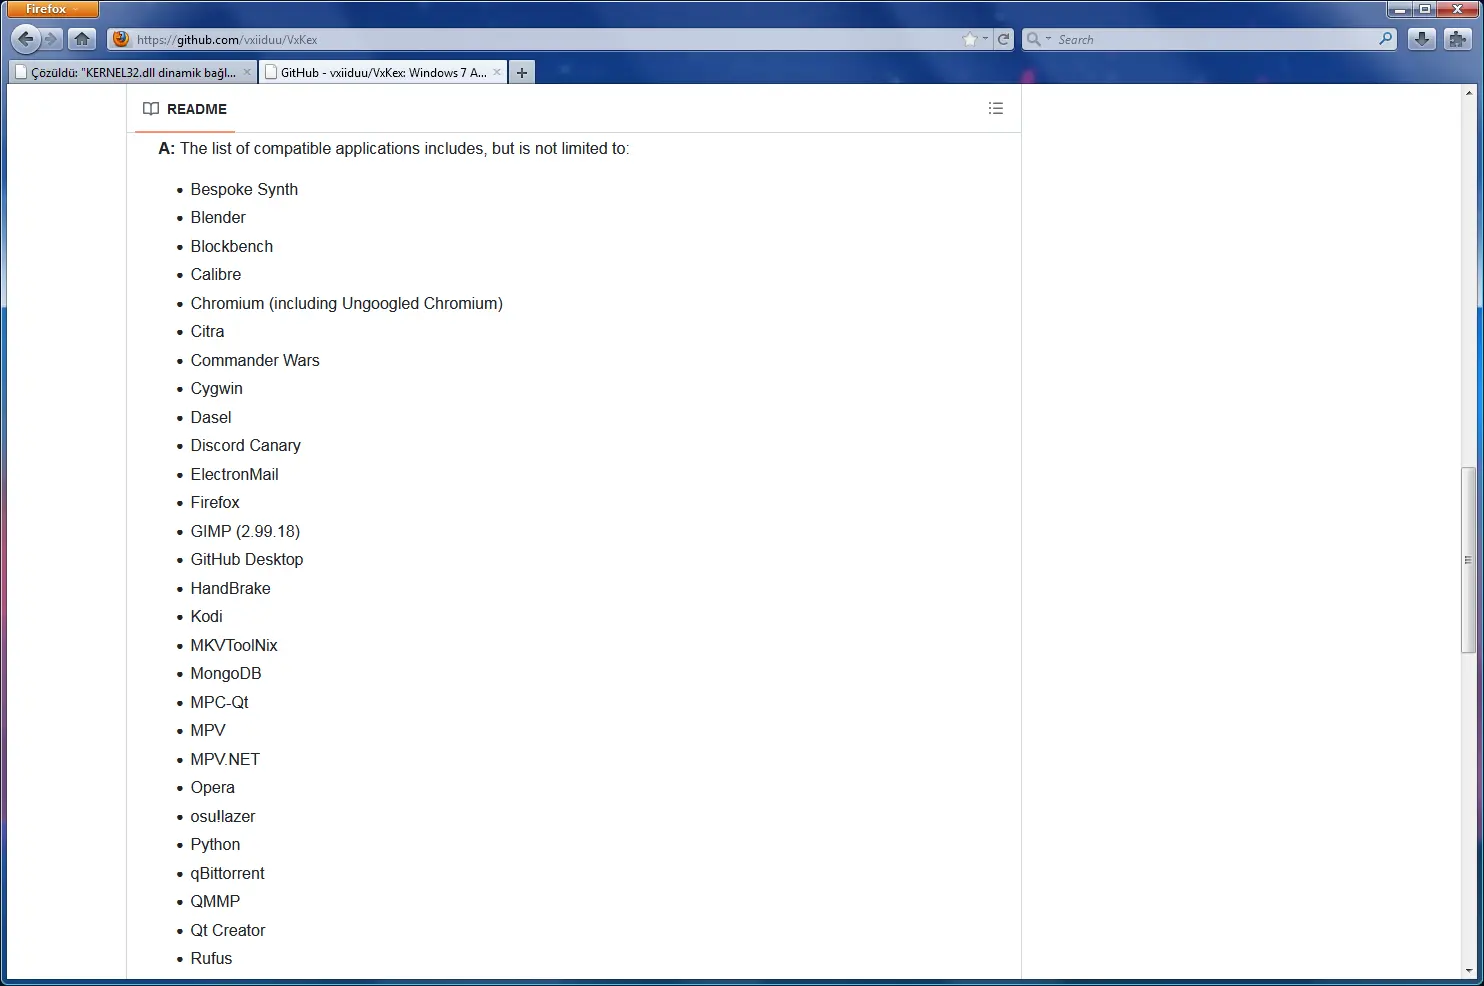Click the MPC-Qt list item
Image resolution: width=1484 pixels, height=986 pixels.
pos(219,702)
